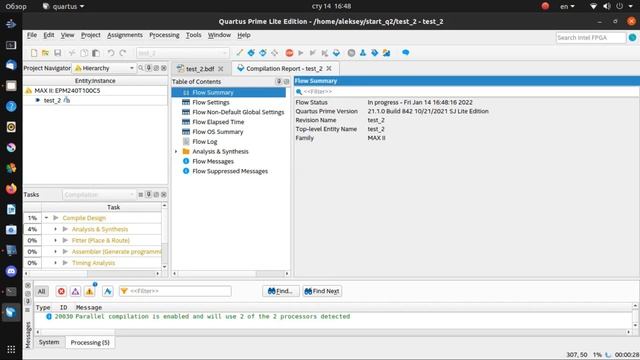Screen dimensions: 640x360
Task: Click the Table of Contents horizontal scrollbar
Action: [x=231, y=273]
